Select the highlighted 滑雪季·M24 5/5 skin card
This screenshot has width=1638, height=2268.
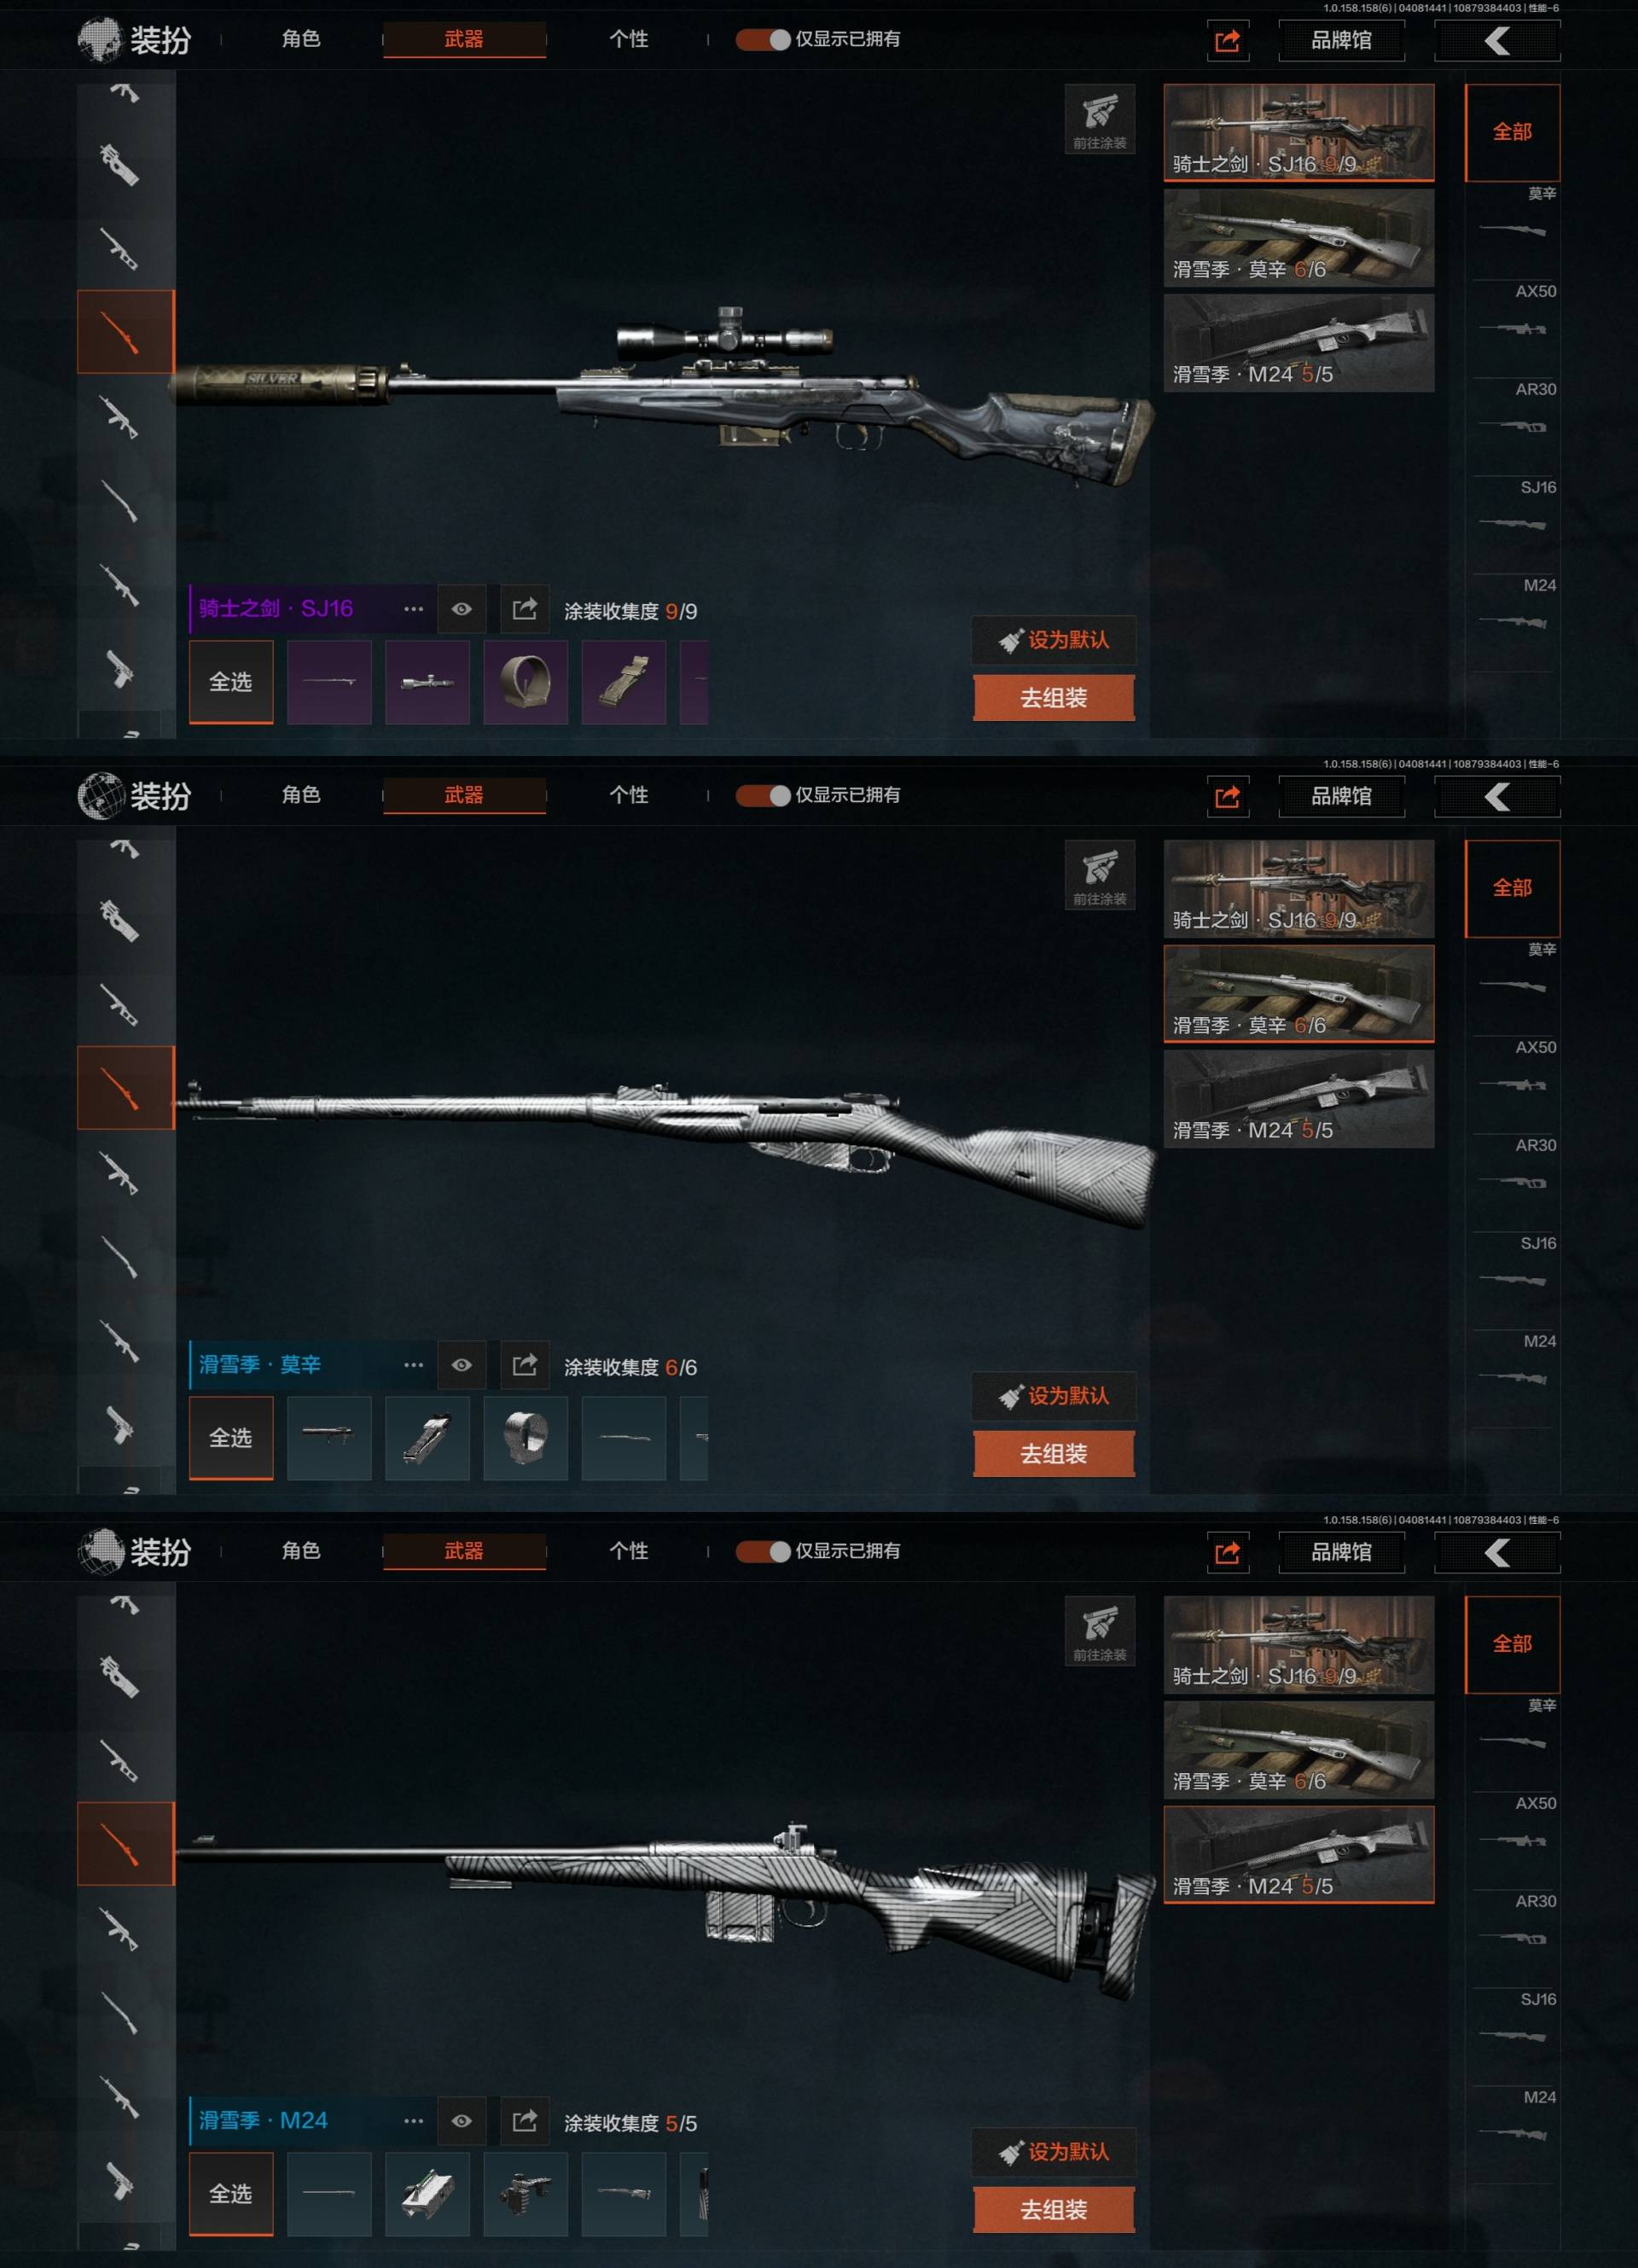tap(1299, 1855)
